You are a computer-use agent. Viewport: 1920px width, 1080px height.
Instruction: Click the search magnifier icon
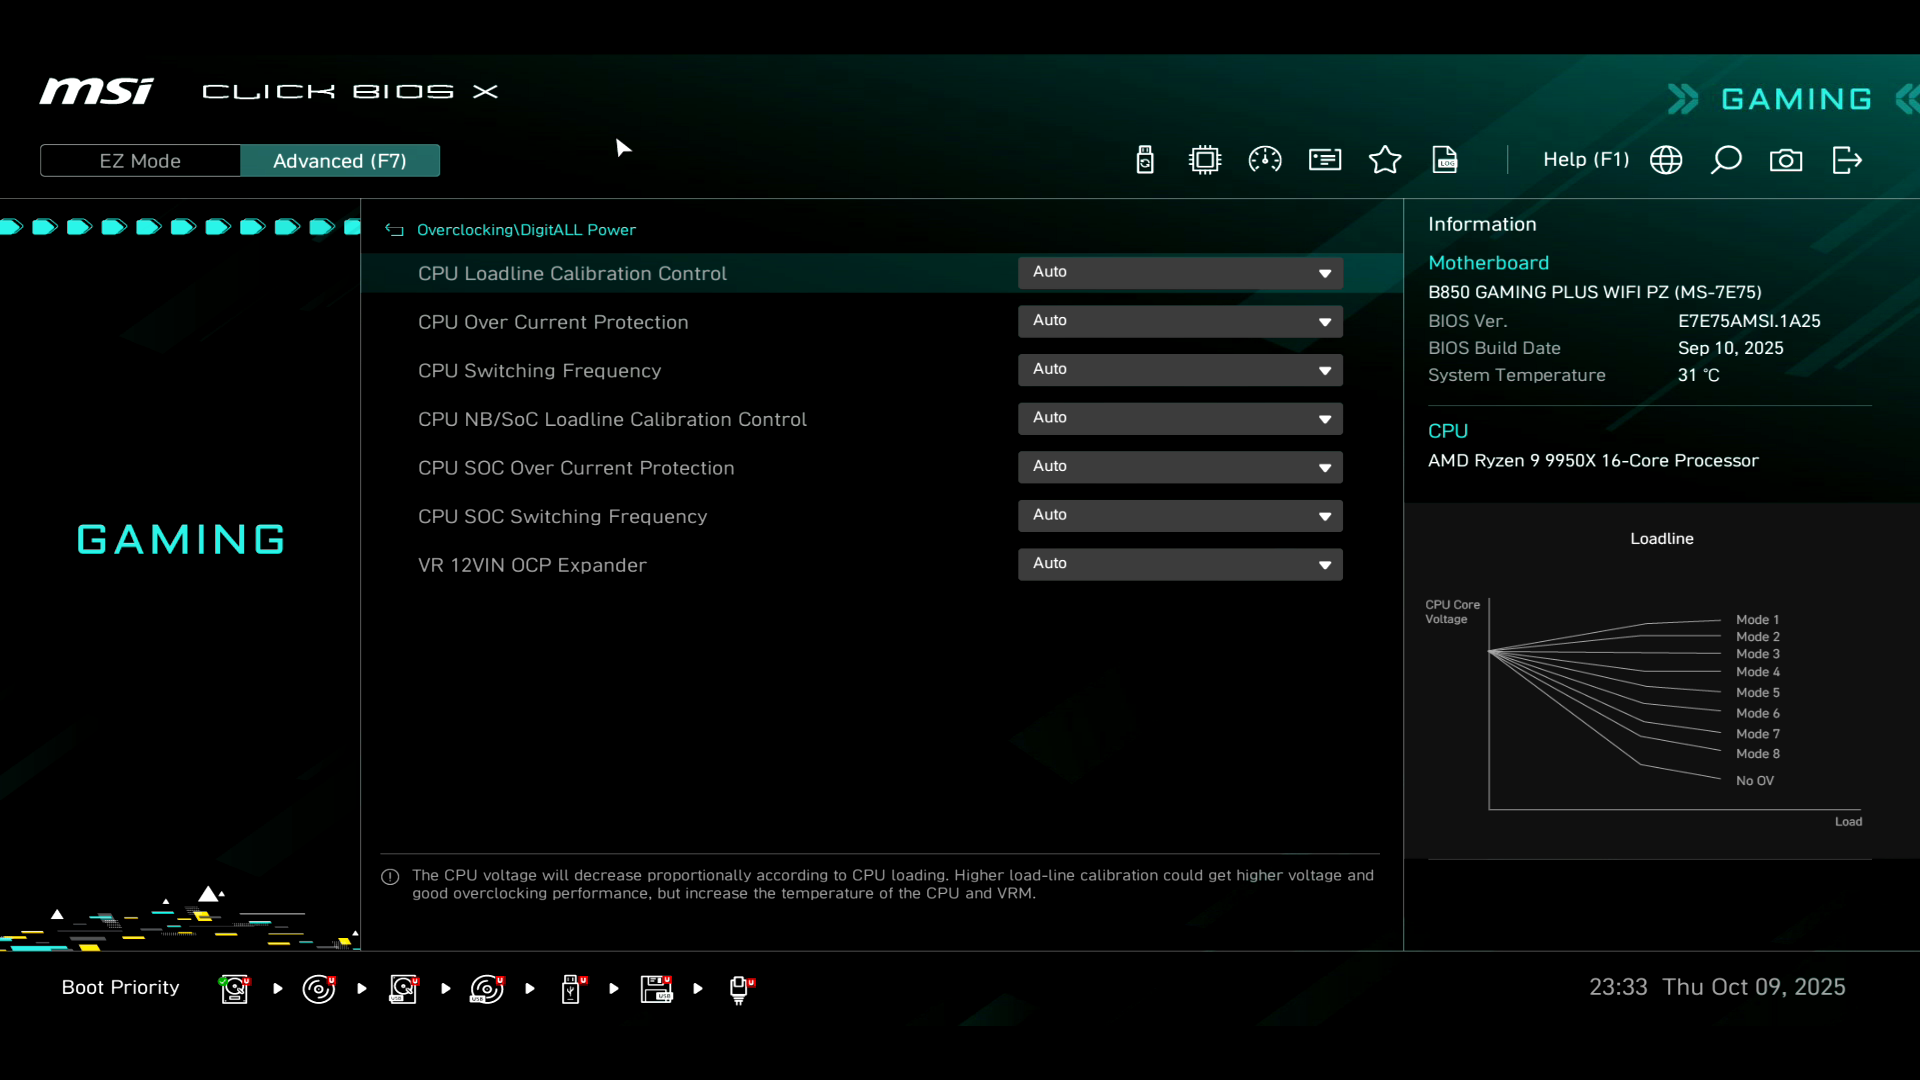(1726, 160)
